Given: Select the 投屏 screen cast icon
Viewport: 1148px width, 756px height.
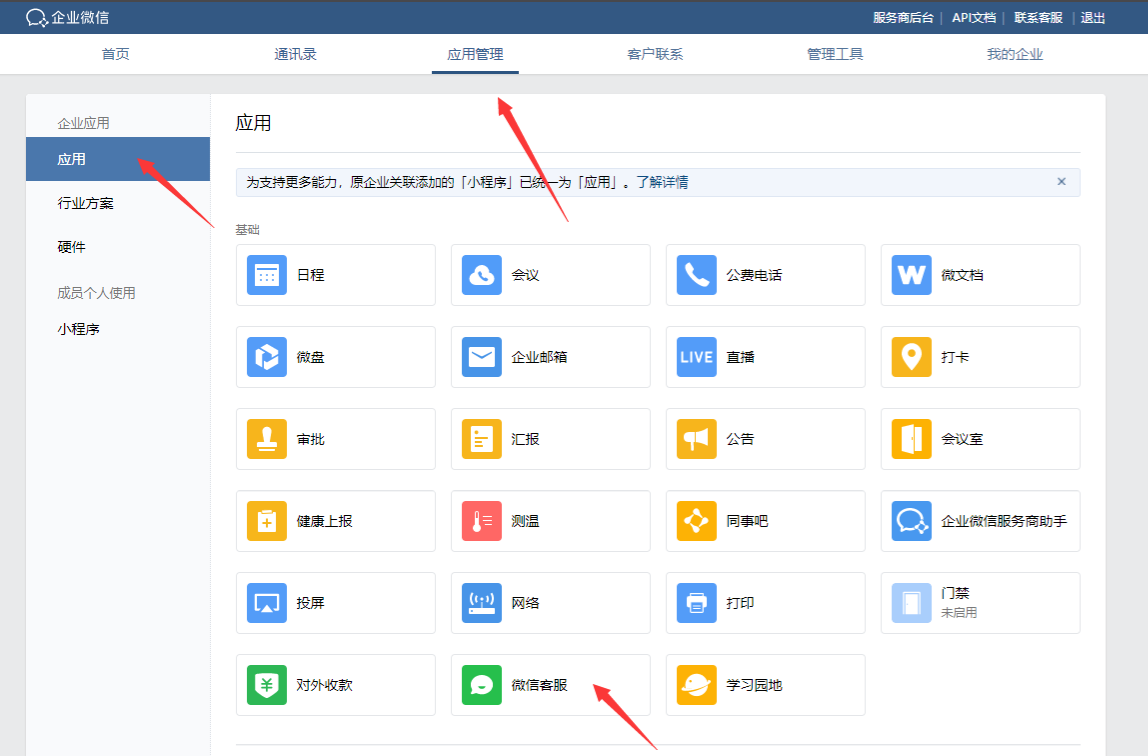Looking at the screenshot, I should pos(266,603).
